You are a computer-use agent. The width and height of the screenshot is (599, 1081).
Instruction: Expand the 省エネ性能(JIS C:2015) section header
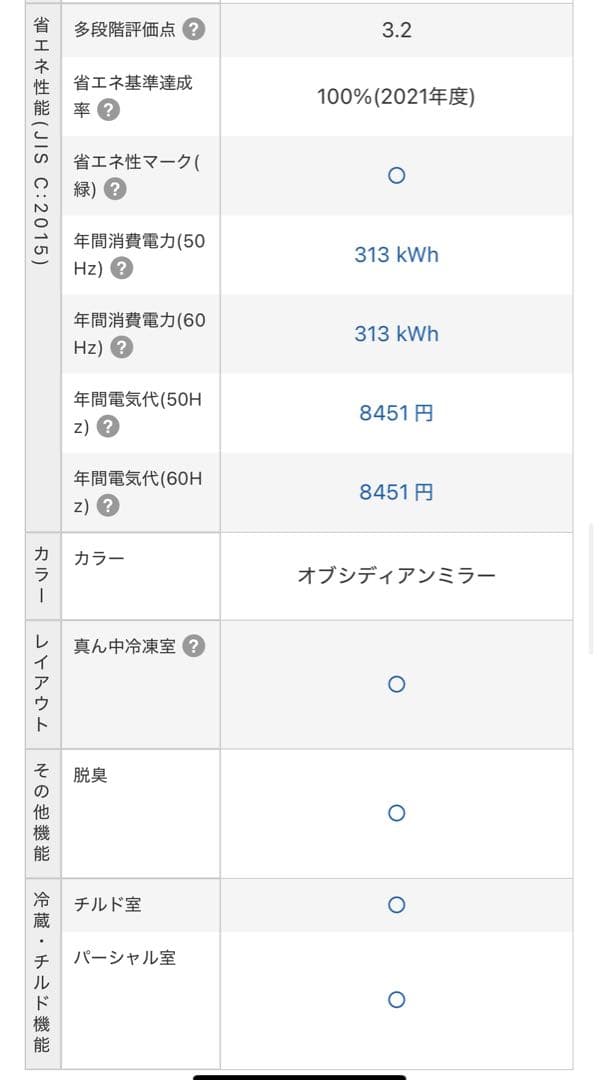pyautogui.click(x=41, y=265)
